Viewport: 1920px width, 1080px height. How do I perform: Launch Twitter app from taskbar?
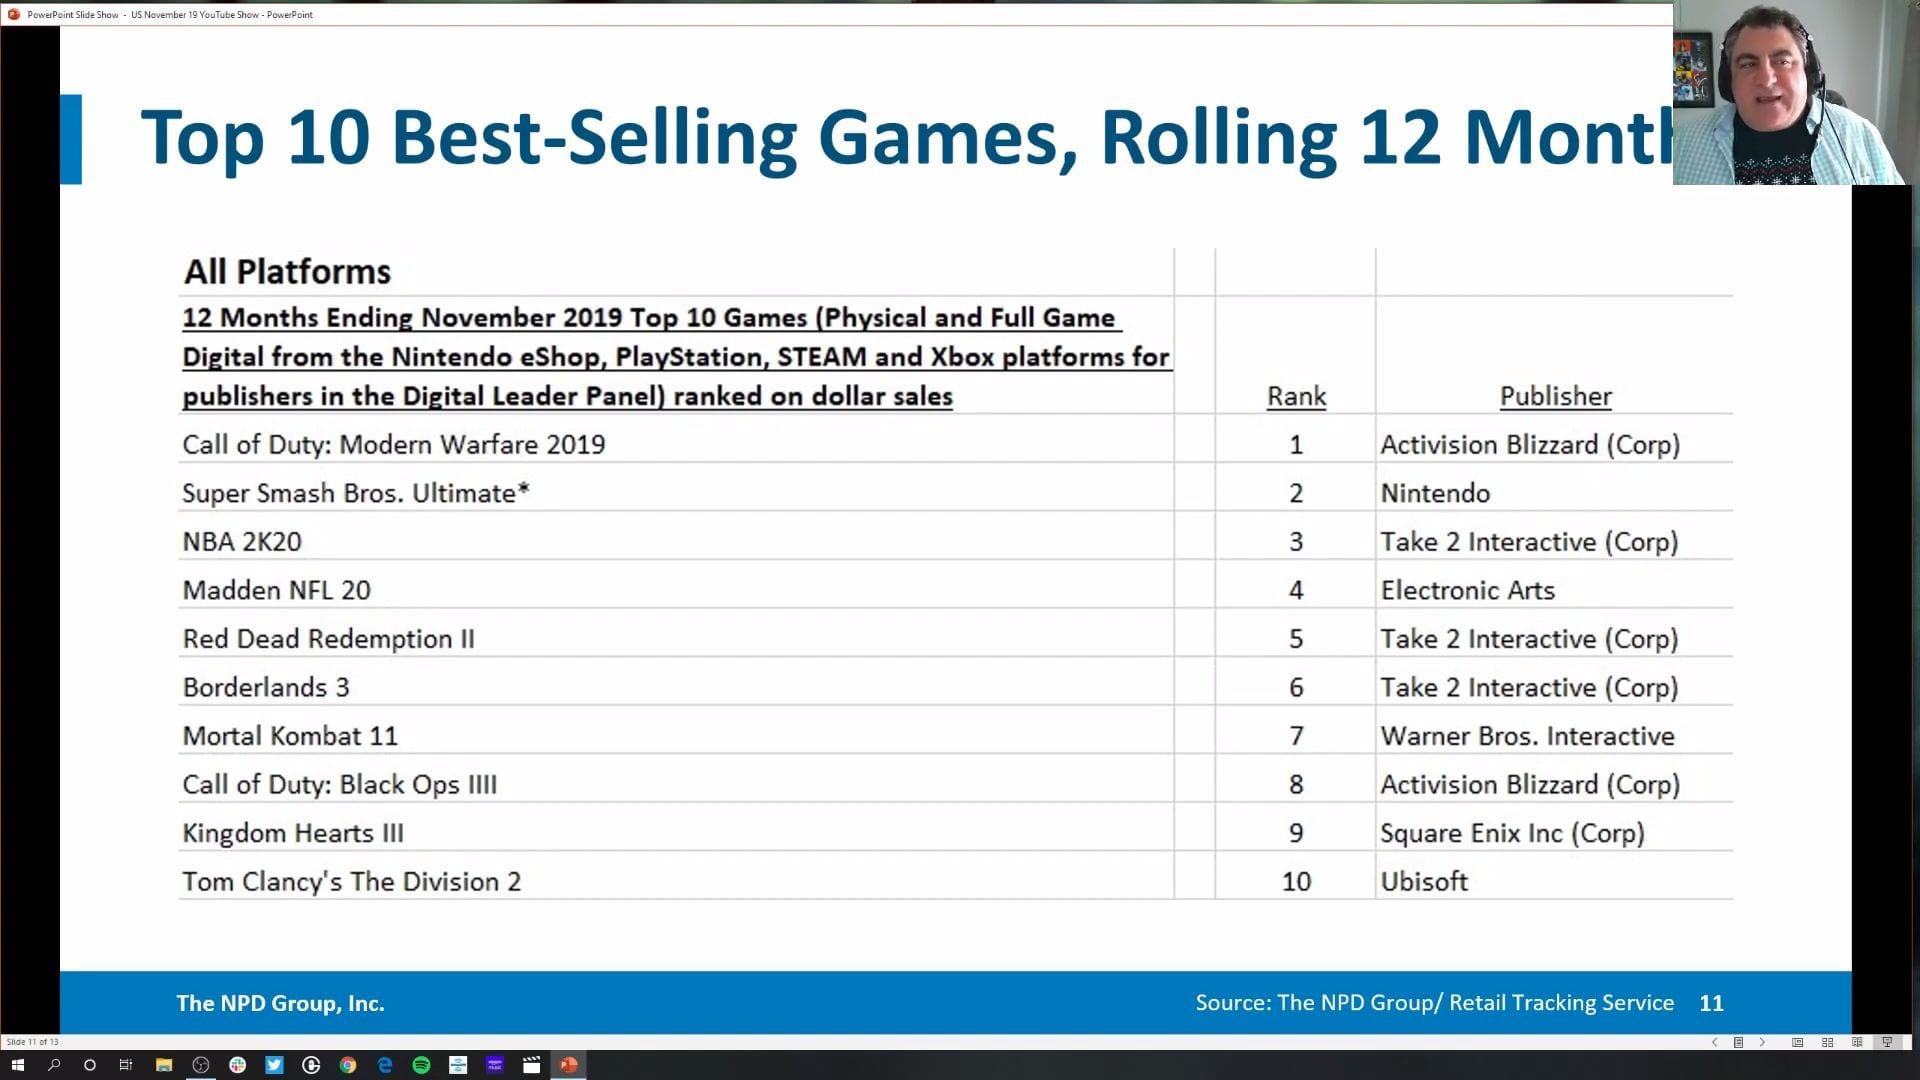274,1065
